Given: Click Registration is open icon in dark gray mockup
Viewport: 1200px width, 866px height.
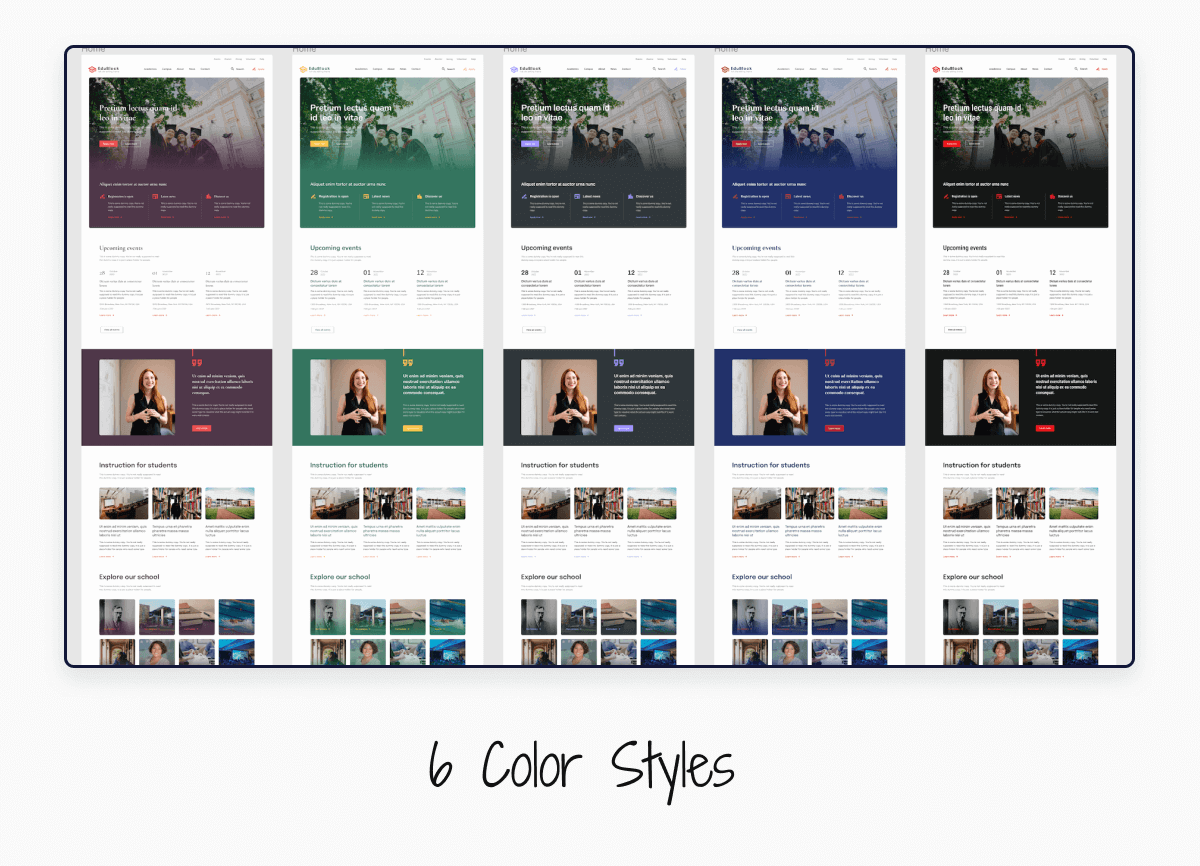Looking at the screenshot, I should 524,197.
